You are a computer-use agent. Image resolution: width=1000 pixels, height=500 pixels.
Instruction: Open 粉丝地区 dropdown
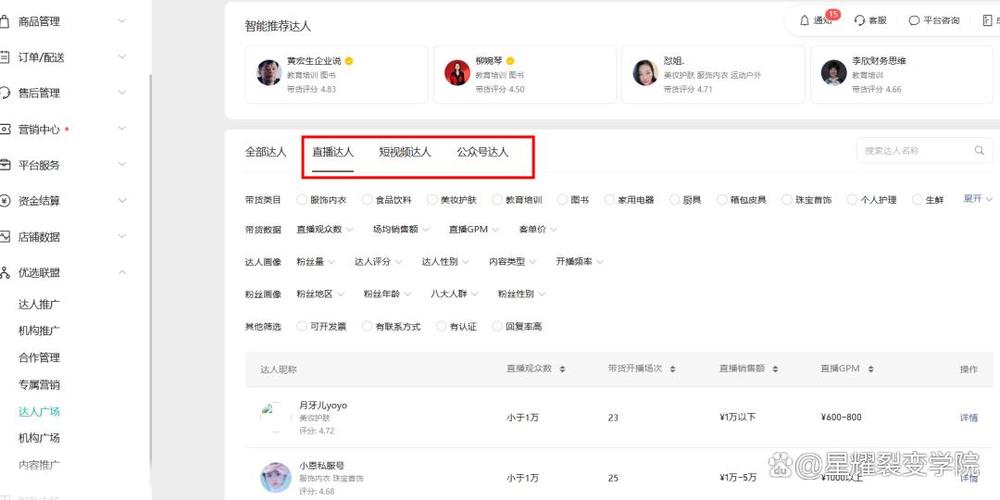tap(320, 294)
